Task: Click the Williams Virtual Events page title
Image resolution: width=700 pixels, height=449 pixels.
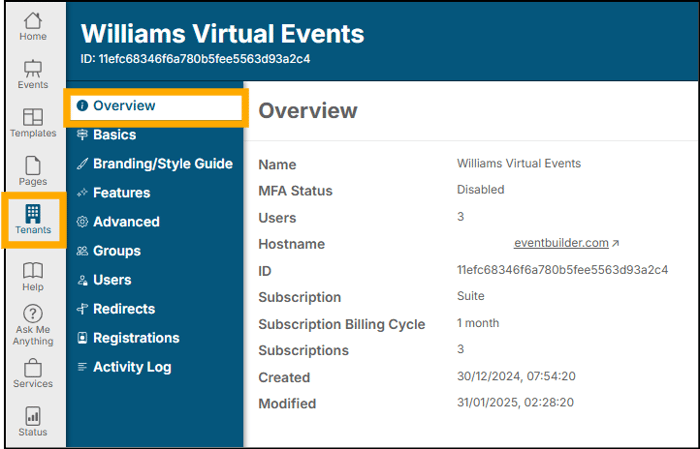Action: pyautogui.click(x=222, y=33)
